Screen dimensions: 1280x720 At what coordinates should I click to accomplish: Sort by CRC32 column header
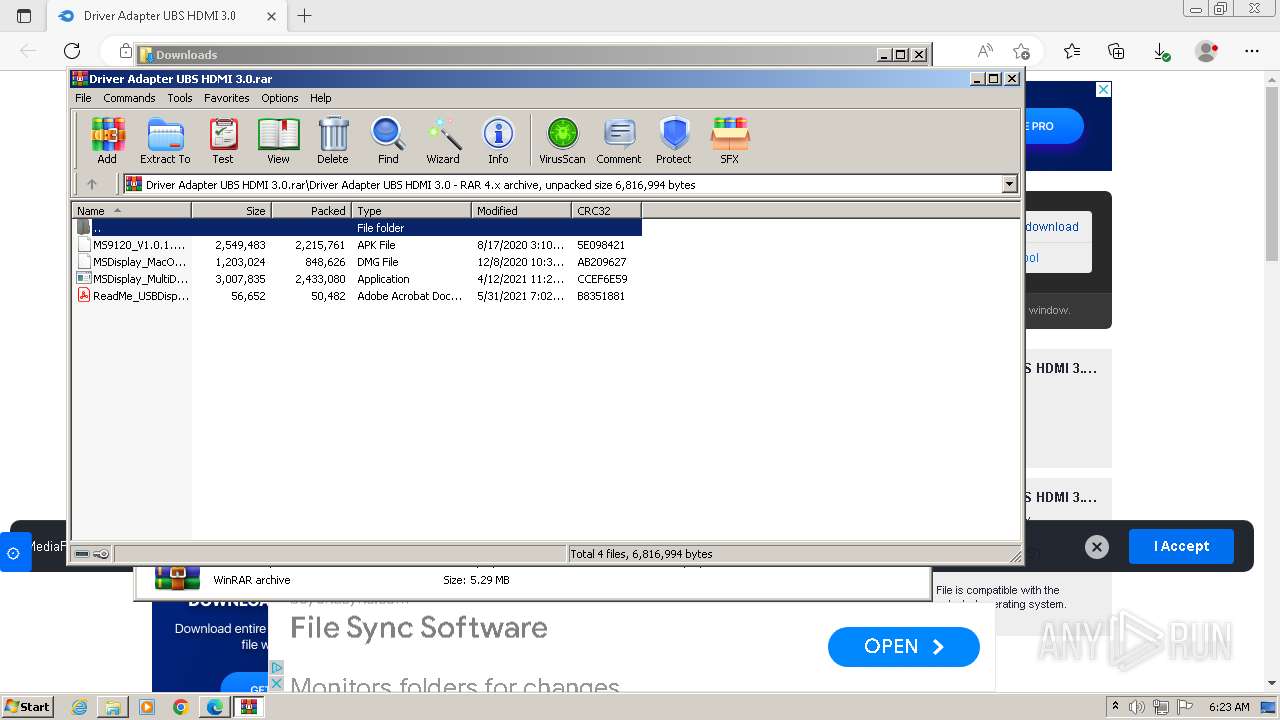pos(606,210)
